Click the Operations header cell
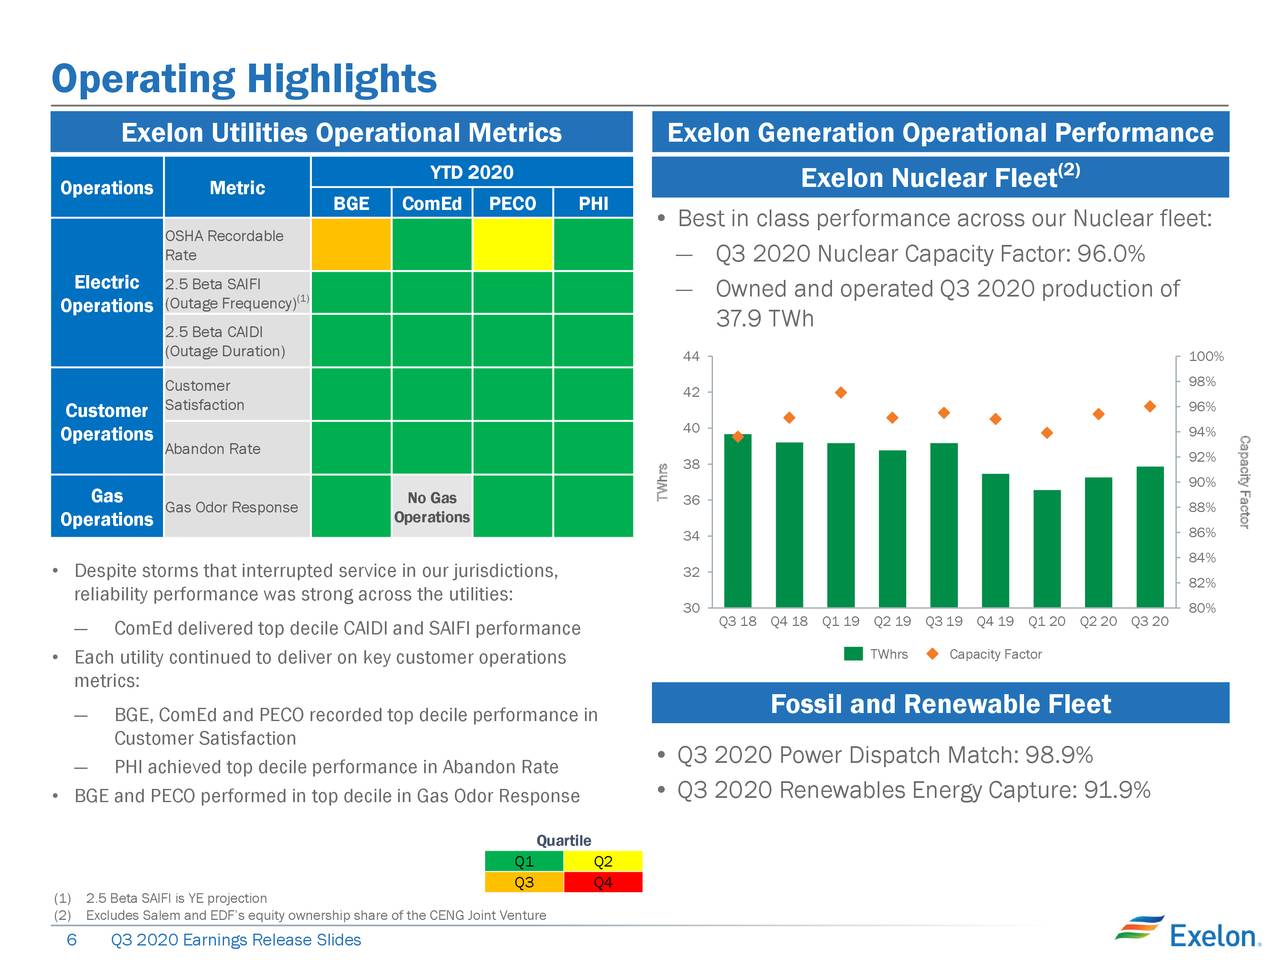This screenshot has width=1280, height=960. [x=107, y=187]
